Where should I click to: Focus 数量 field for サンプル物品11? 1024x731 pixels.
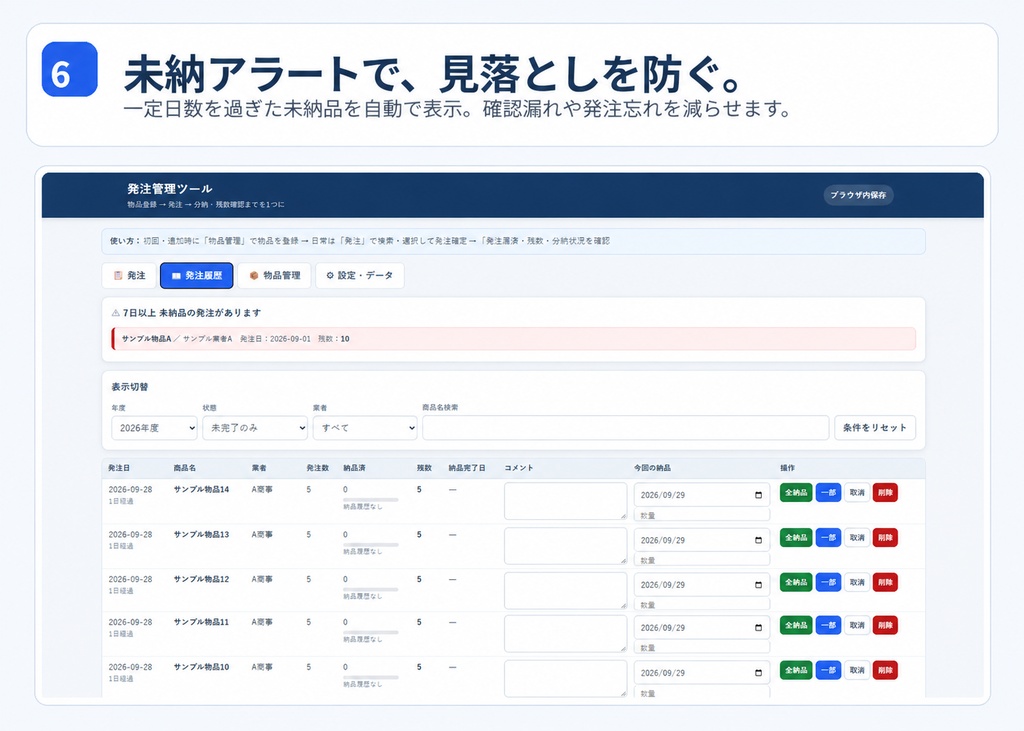click(x=702, y=648)
